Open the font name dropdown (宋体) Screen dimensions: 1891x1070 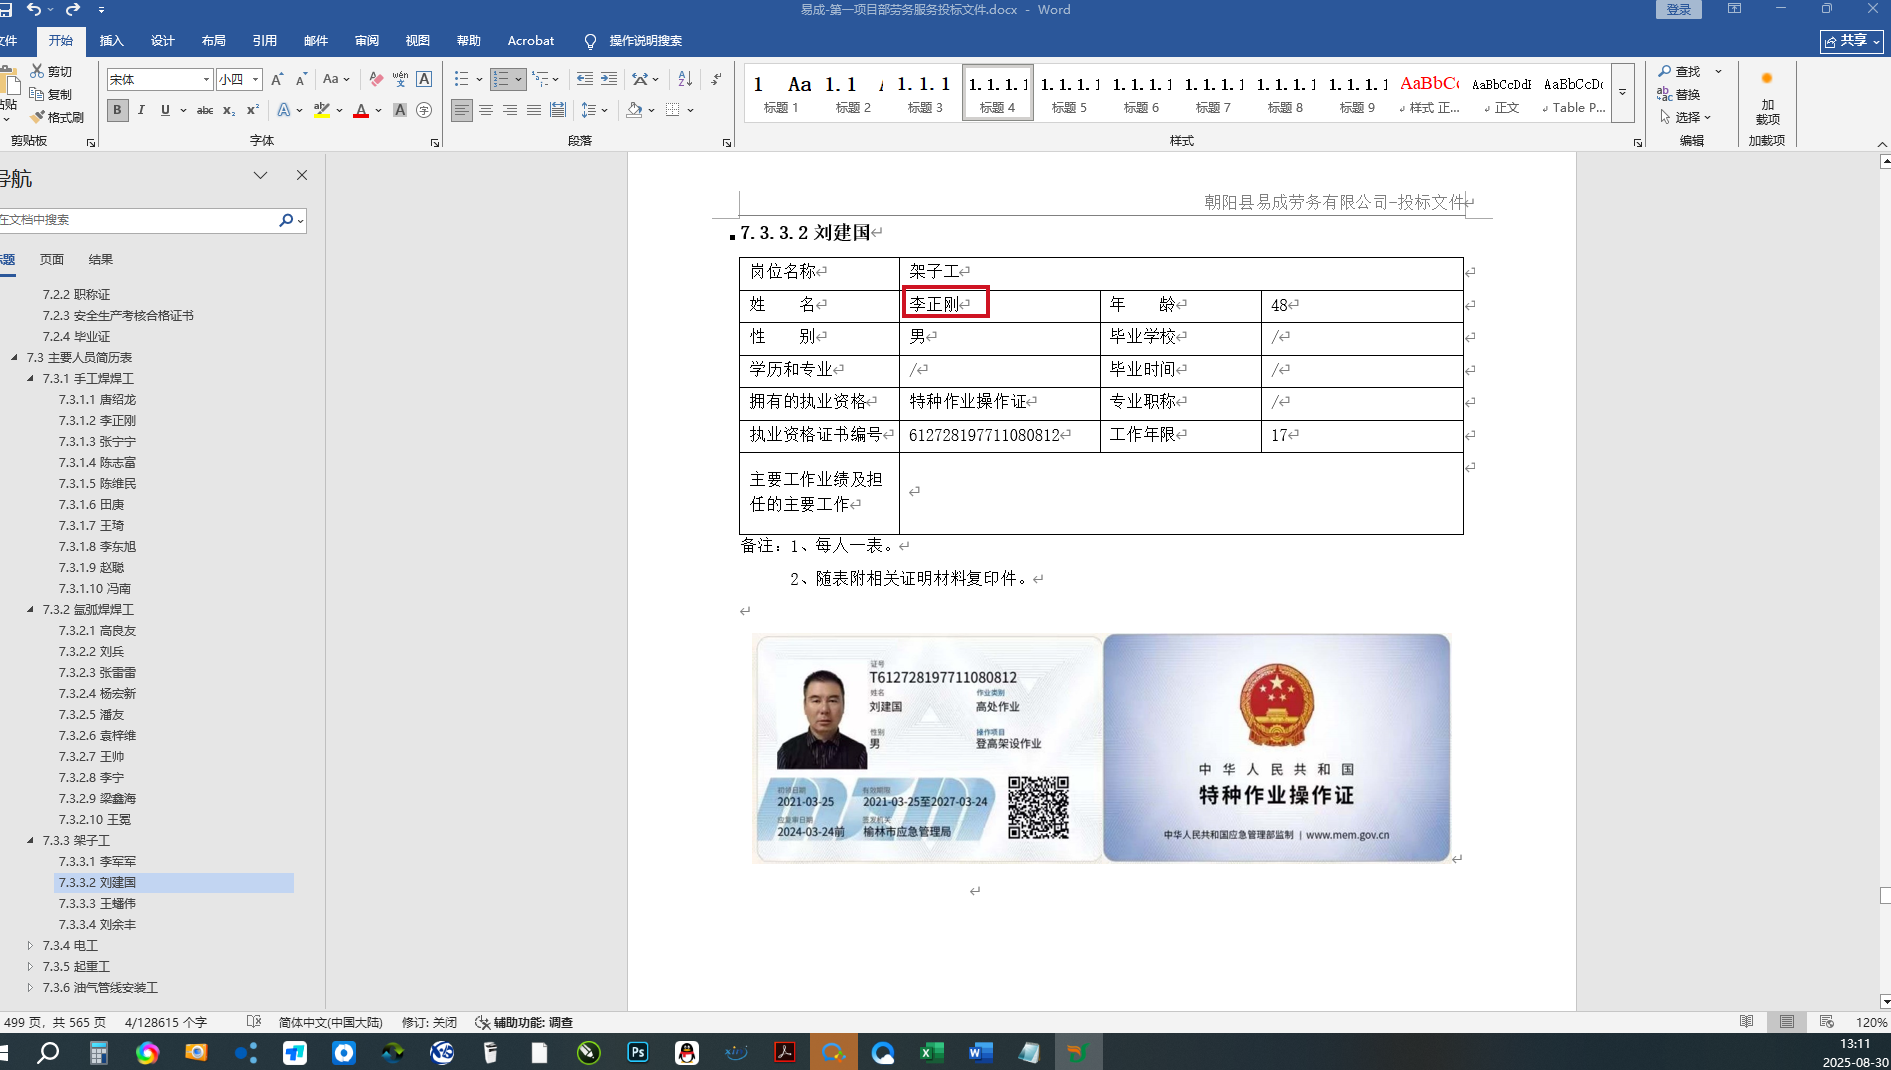(x=206, y=79)
